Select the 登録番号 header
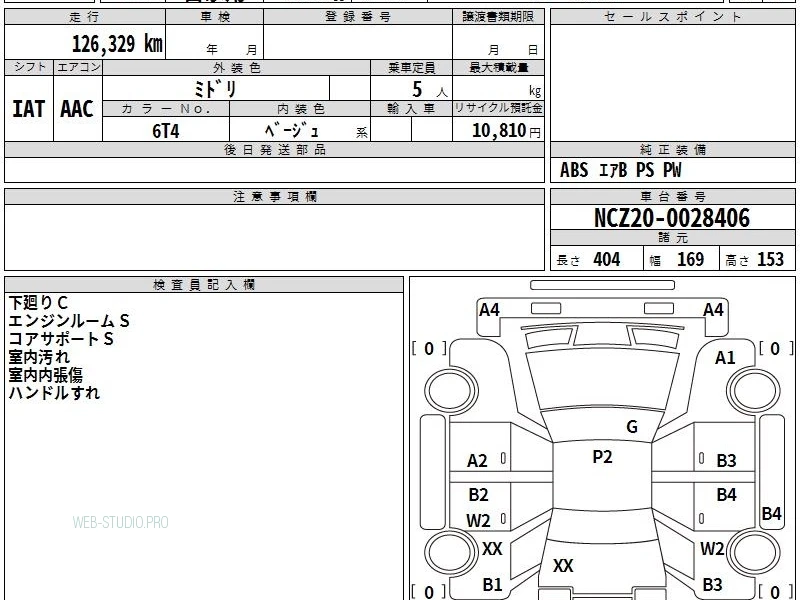800x600 pixels. (358, 17)
